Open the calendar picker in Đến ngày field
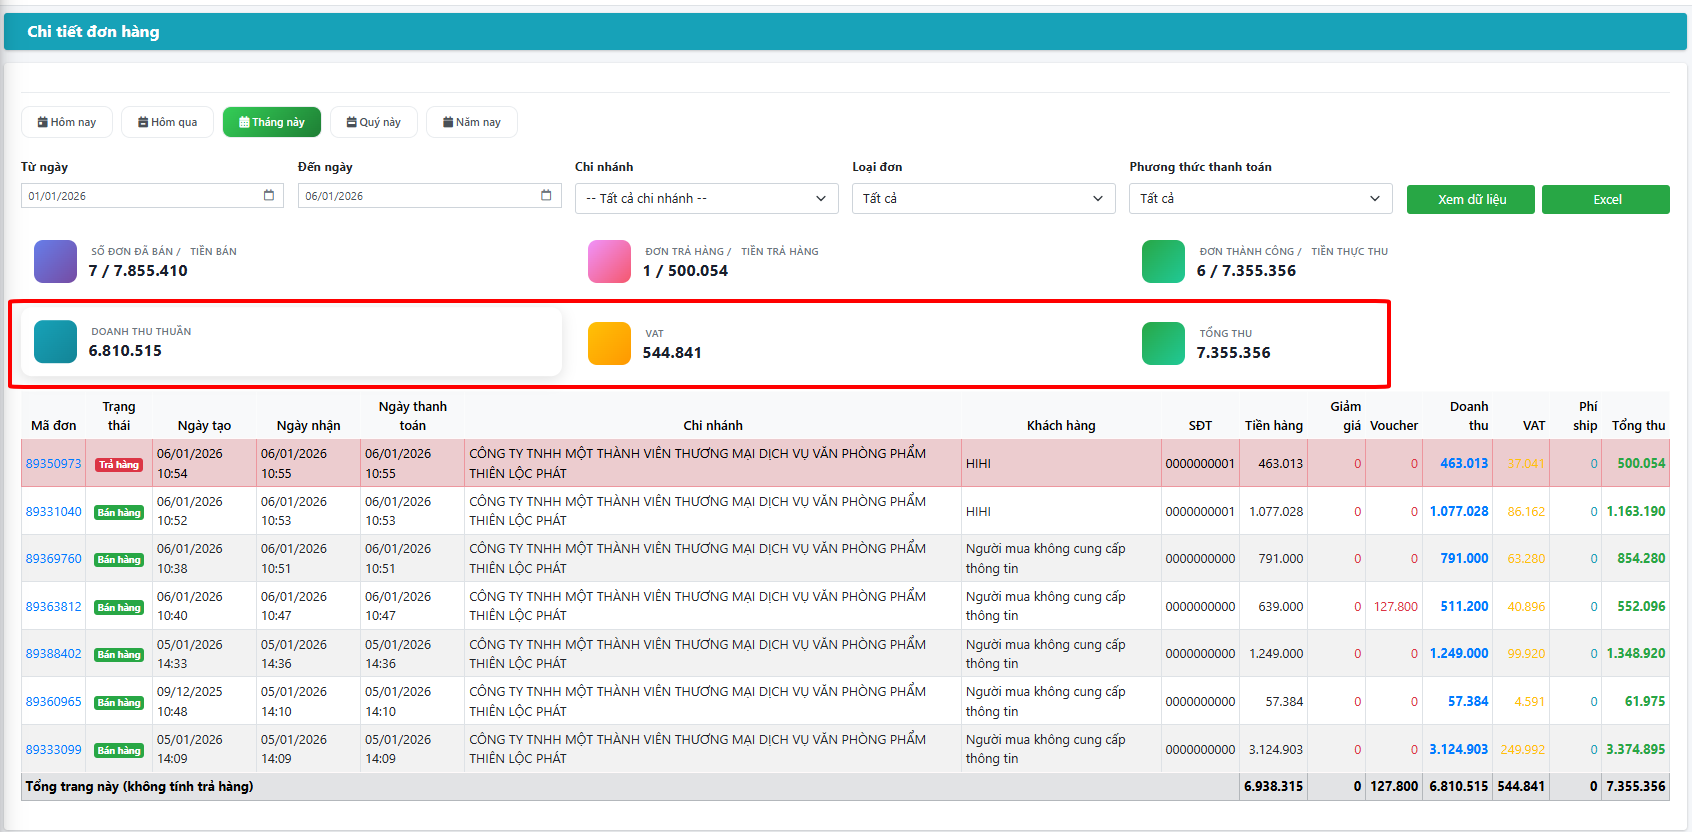This screenshot has height=832, width=1692. click(546, 196)
